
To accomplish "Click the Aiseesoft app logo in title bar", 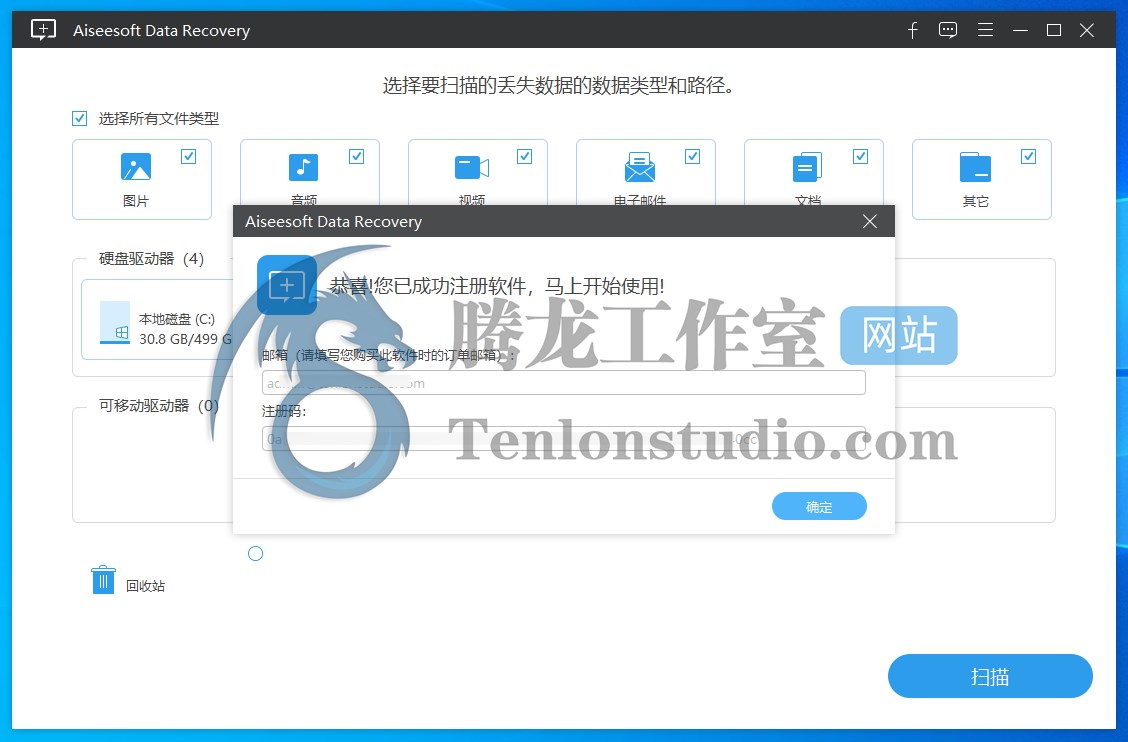I will coord(43,30).
